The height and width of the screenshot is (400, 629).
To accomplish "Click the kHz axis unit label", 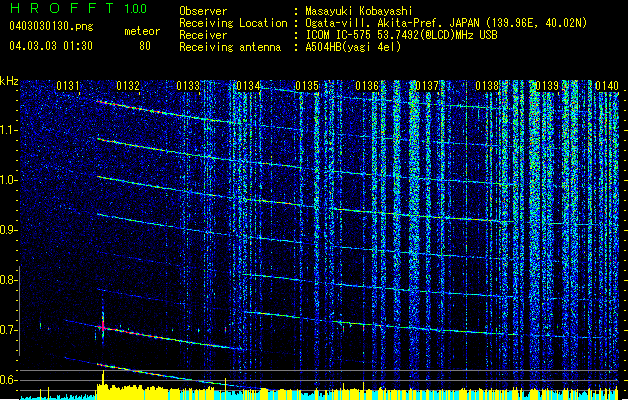I will click(9, 81).
